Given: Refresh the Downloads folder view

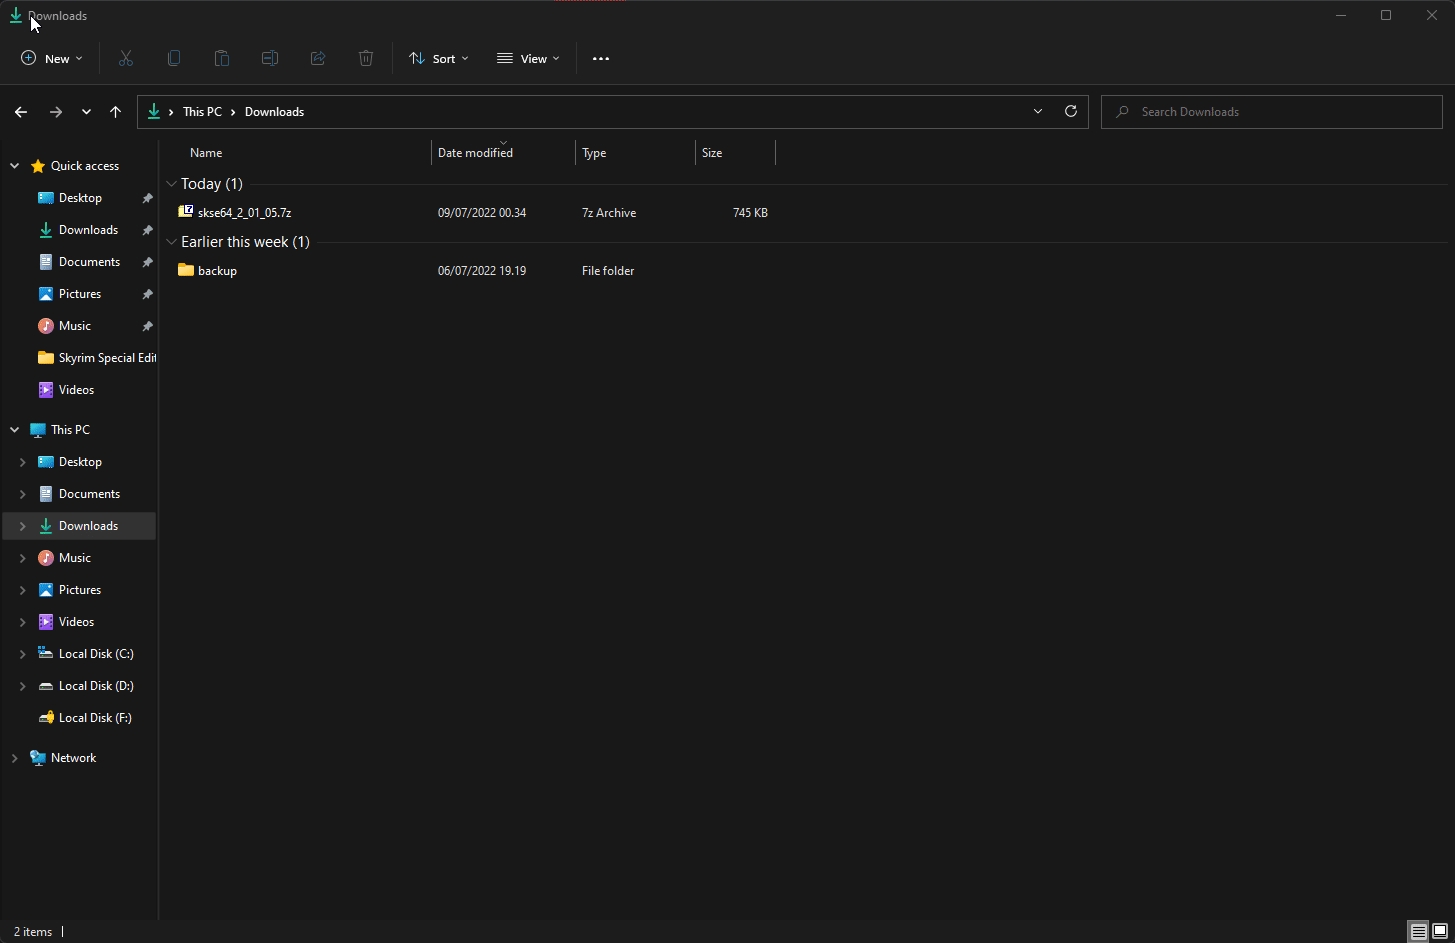Looking at the screenshot, I should (1070, 112).
